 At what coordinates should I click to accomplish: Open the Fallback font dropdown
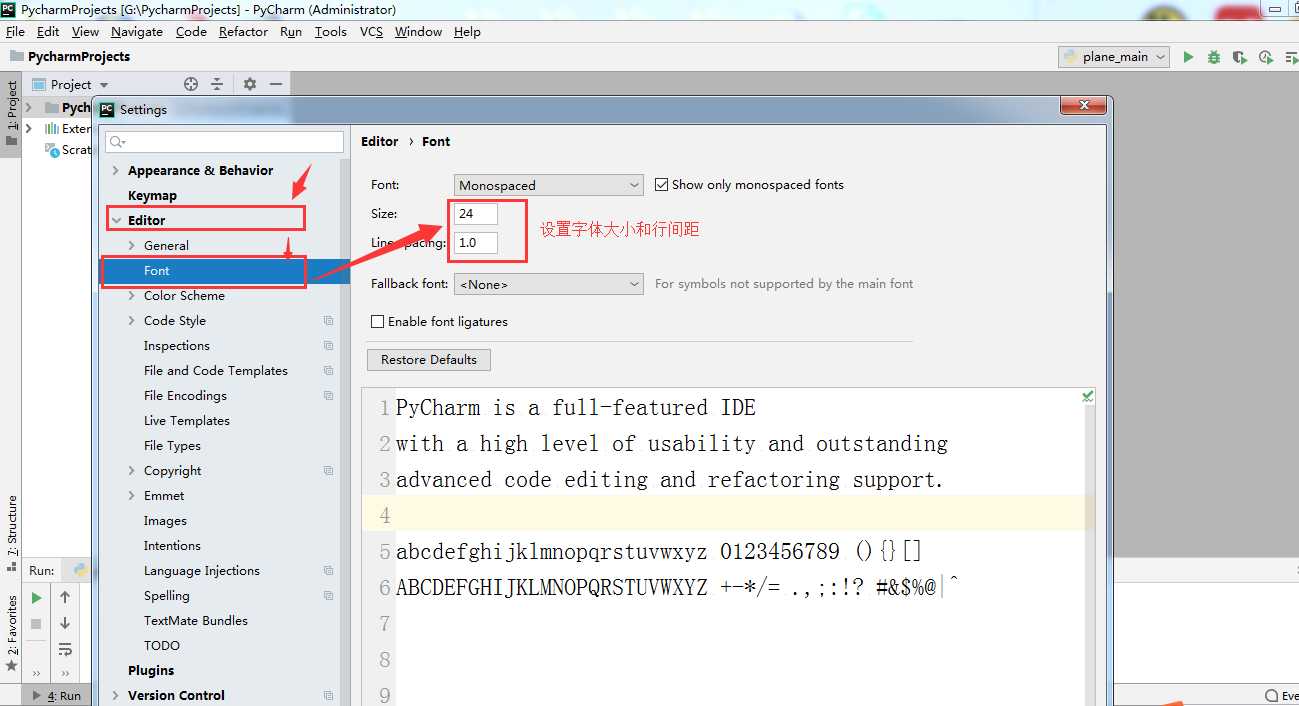[549, 284]
